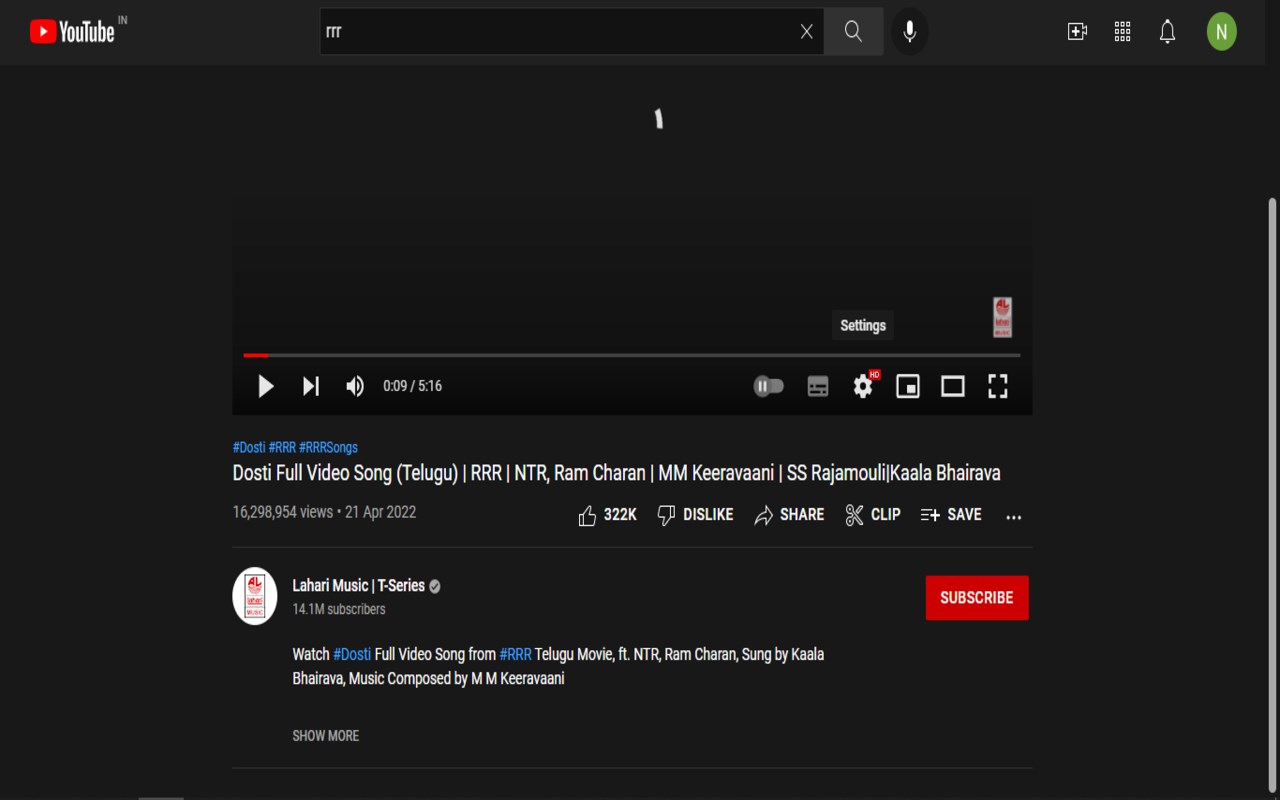The height and width of the screenshot is (800, 1280).
Task: Open the YouTube home logo
Action: 72,32
